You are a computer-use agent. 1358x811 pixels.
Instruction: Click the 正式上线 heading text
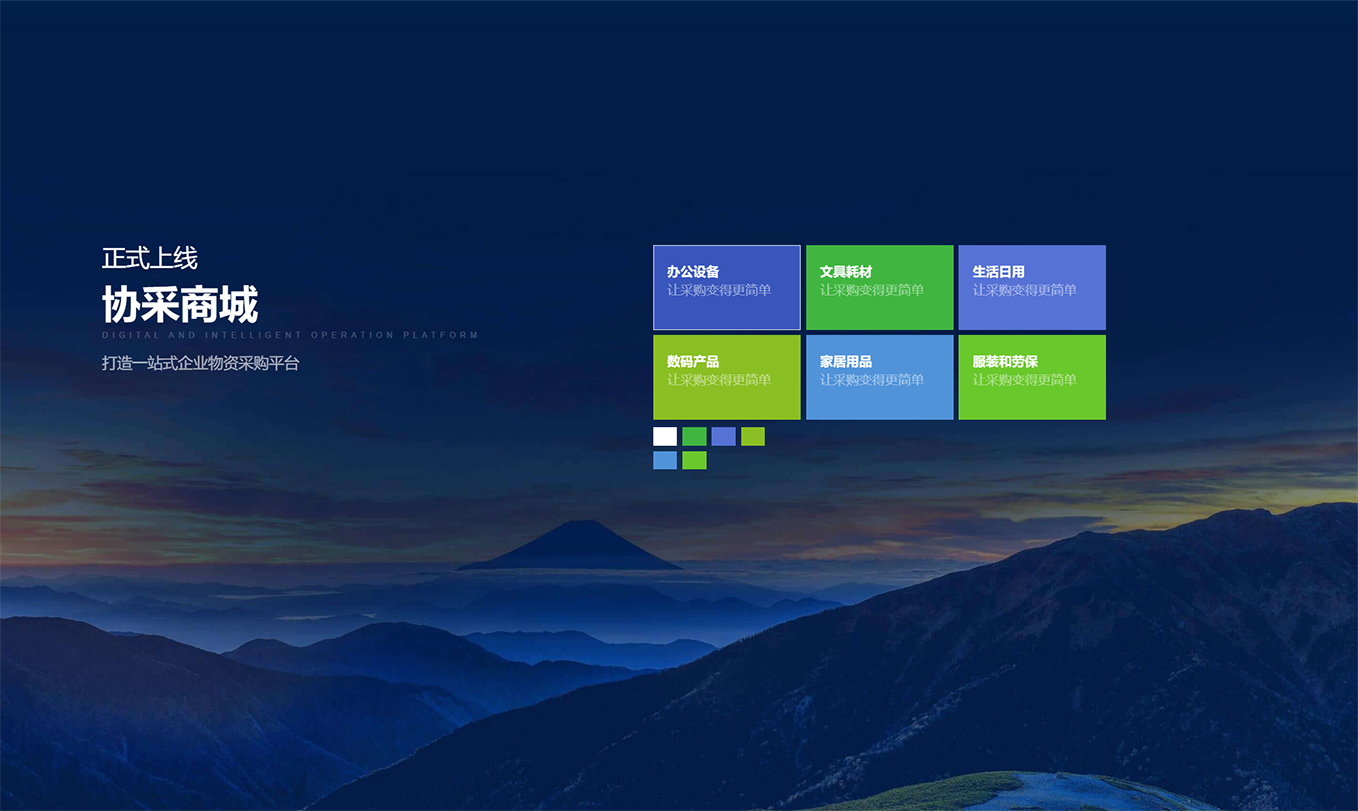pyautogui.click(x=150, y=258)
